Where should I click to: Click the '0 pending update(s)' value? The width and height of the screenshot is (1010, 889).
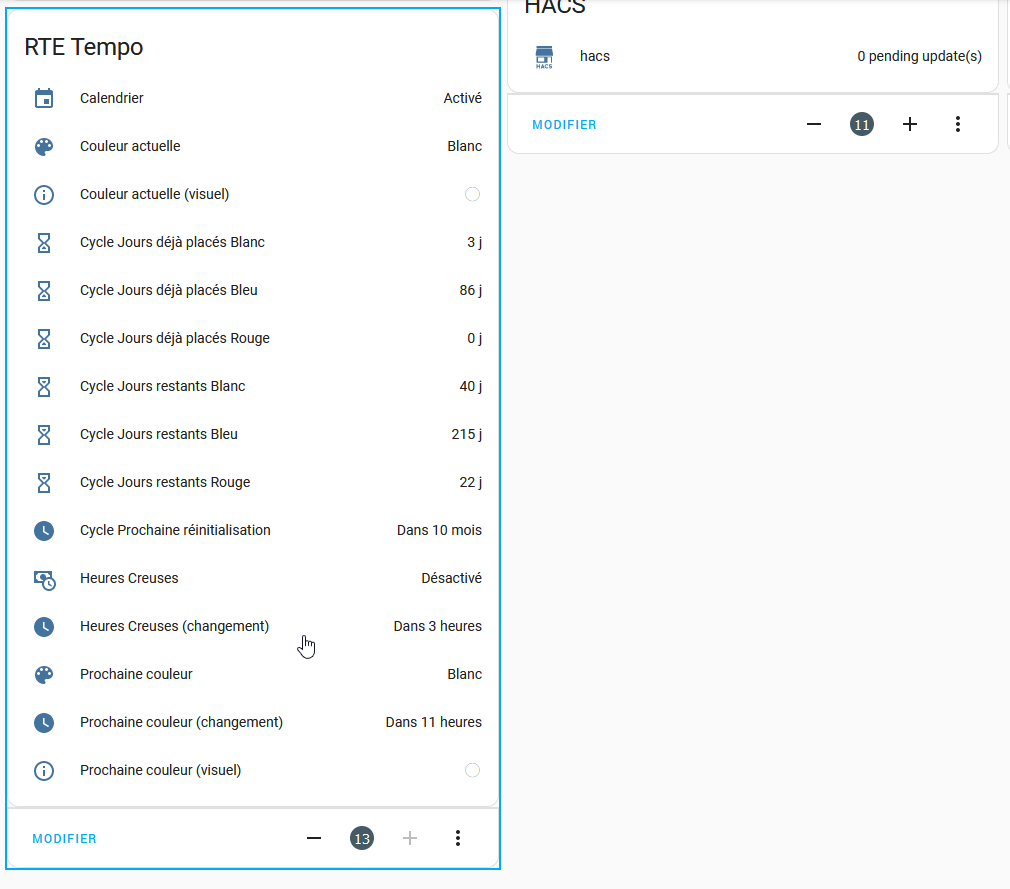(919, 57)
